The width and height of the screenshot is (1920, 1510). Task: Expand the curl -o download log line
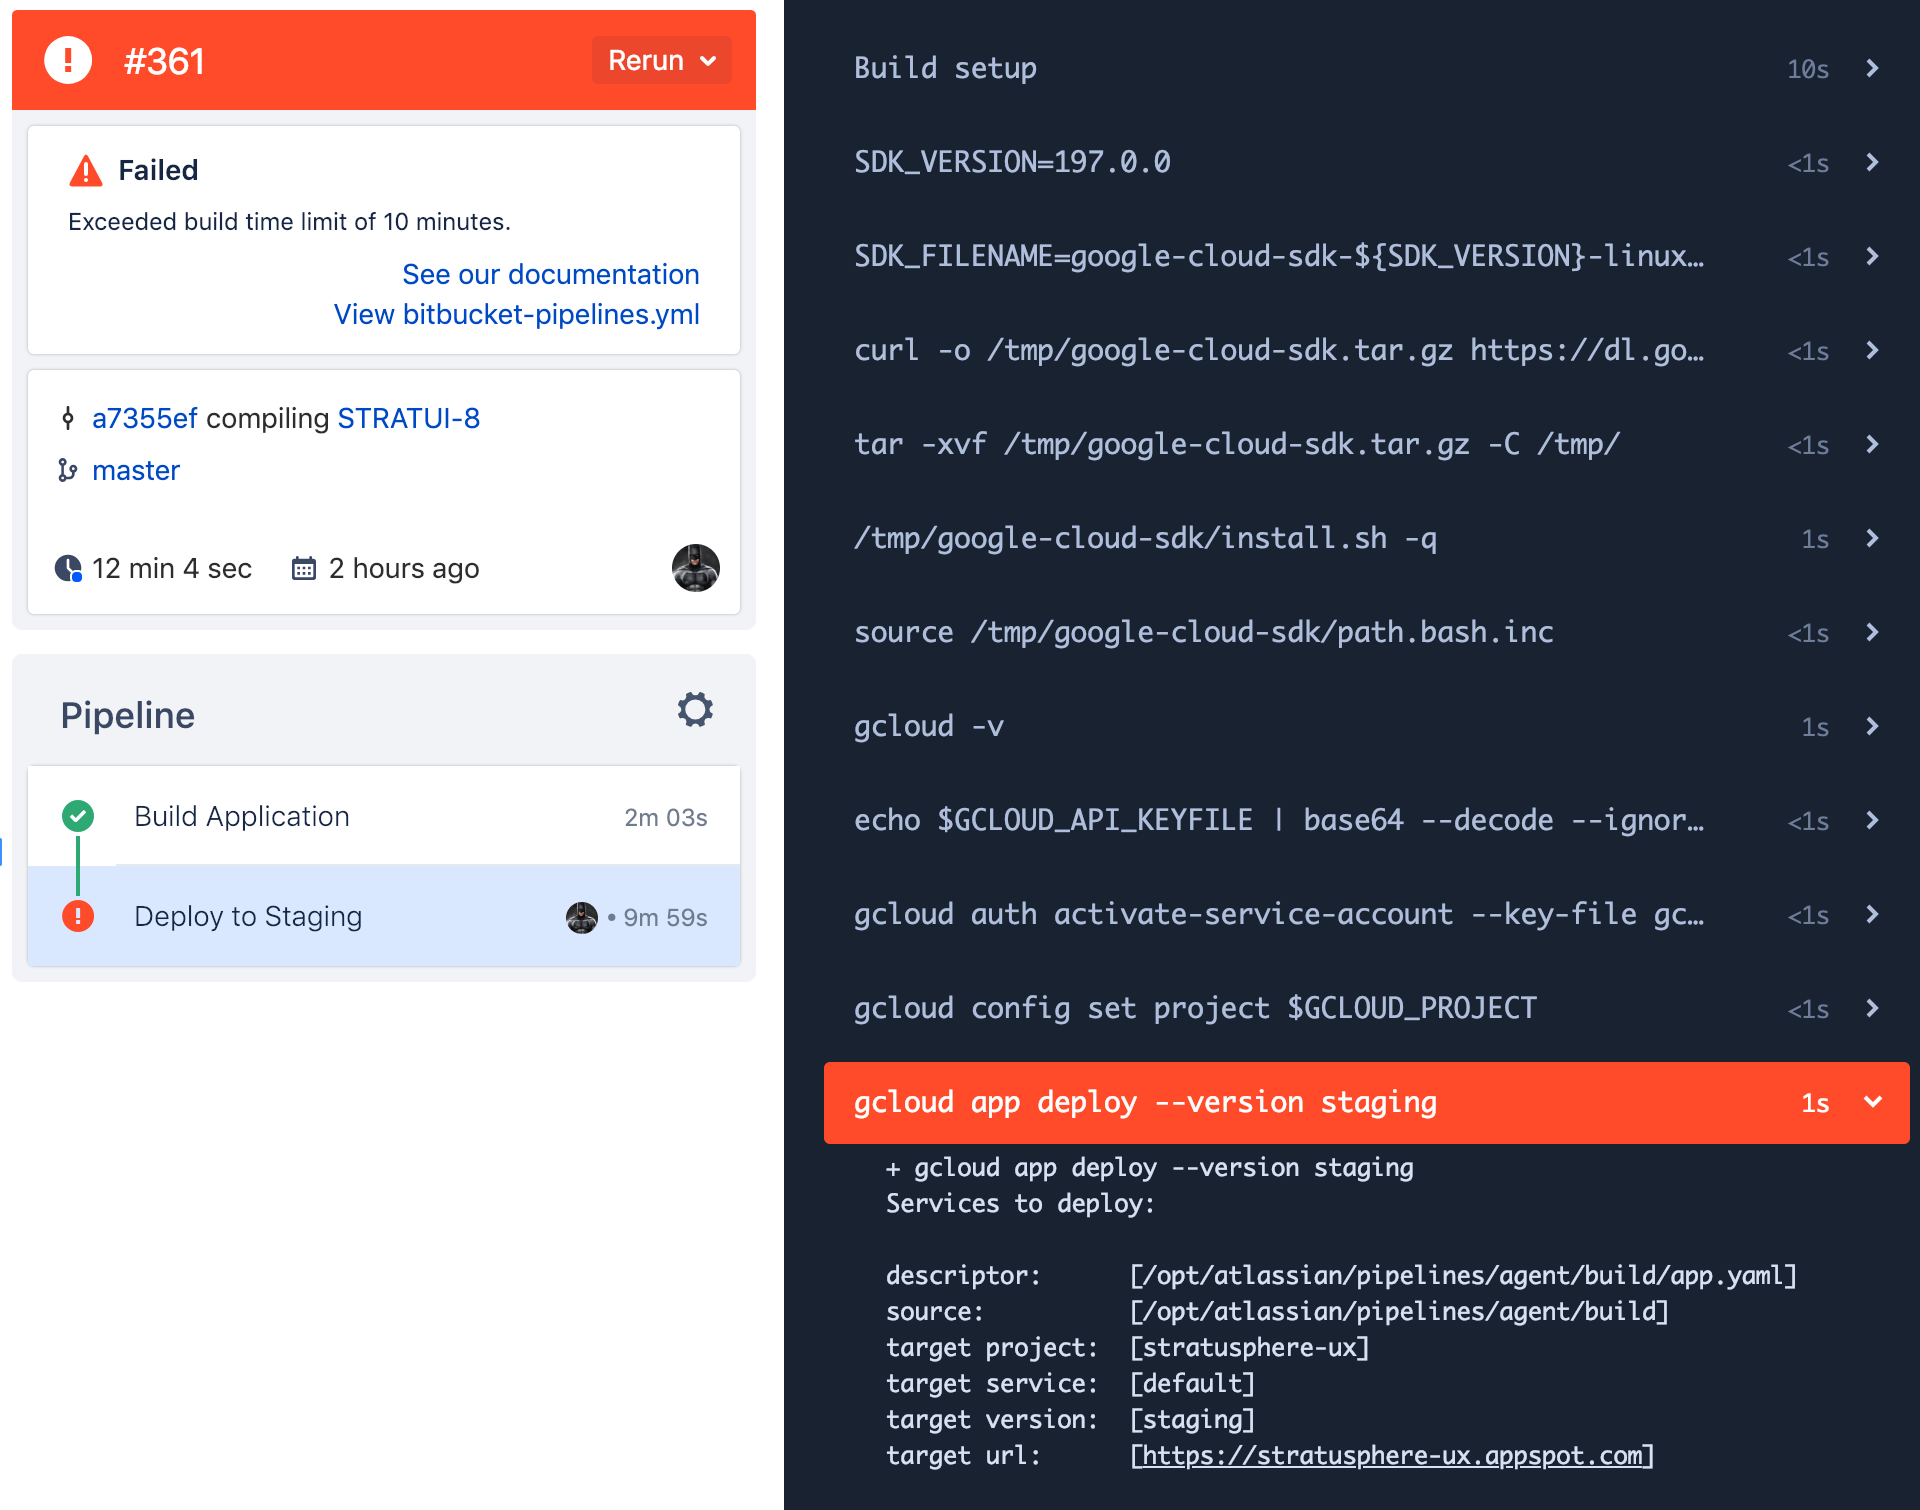tap(1366, 350)
